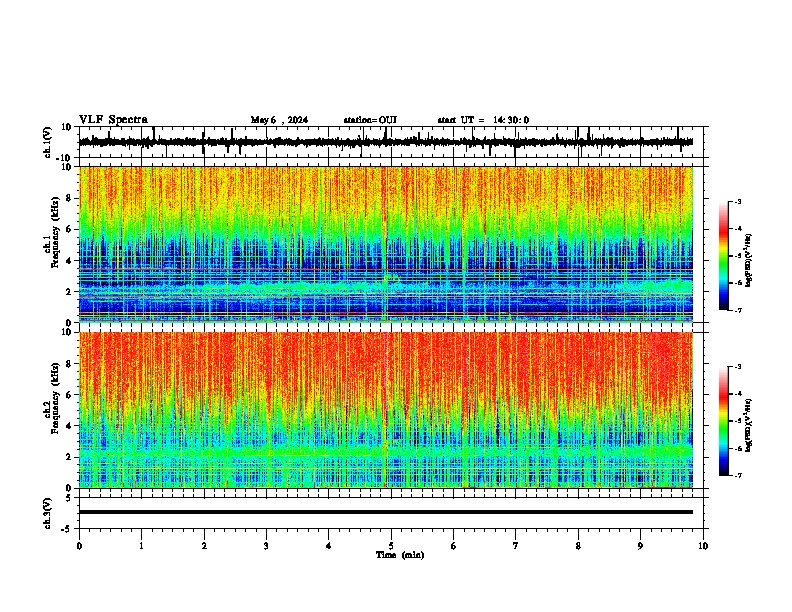
Task: Click inside the ch.2 frequency spectrogram
Action: click(386, 410)
